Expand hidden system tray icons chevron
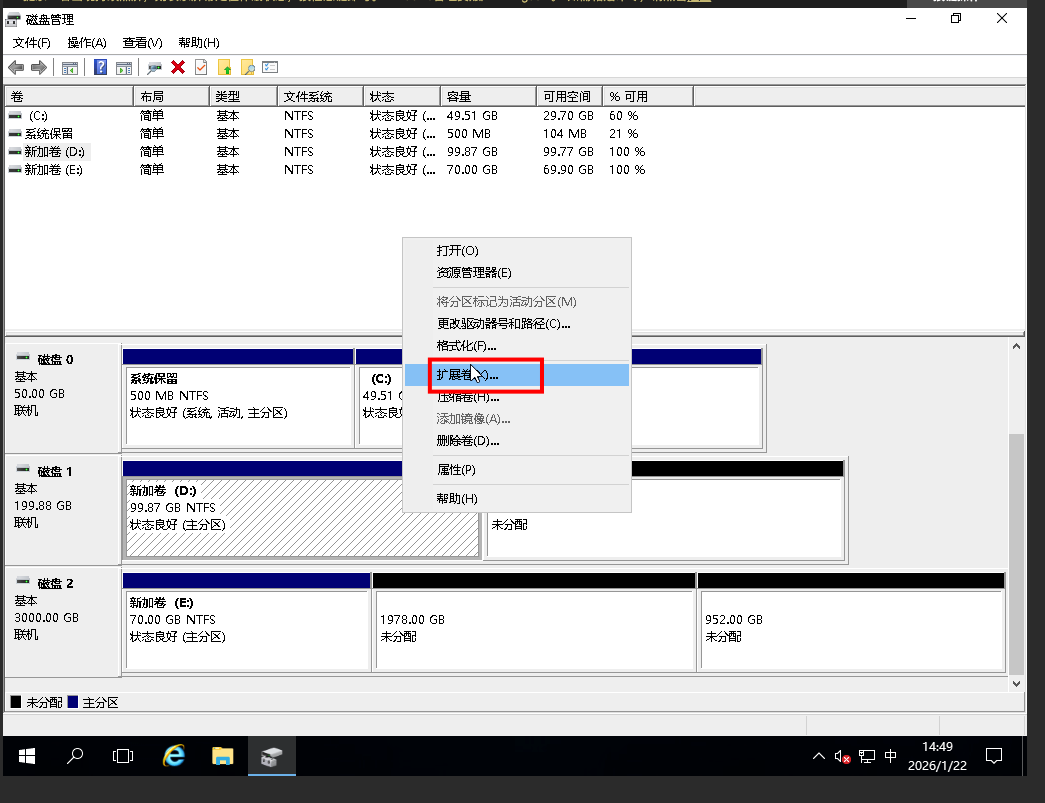 [x=819, y=756]
